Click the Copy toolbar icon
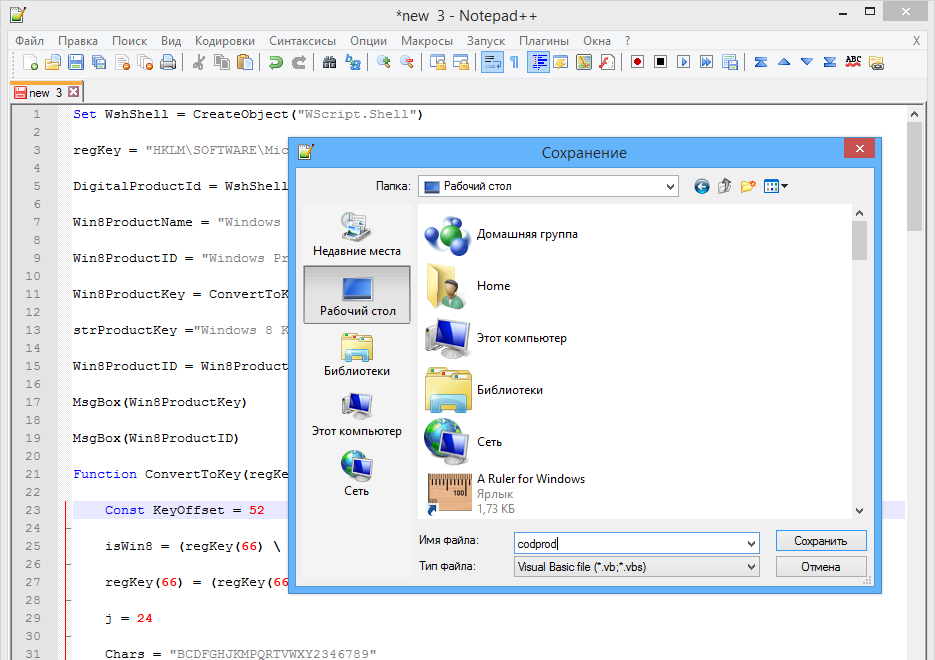 pyautogui.click(x=222, y=62)
